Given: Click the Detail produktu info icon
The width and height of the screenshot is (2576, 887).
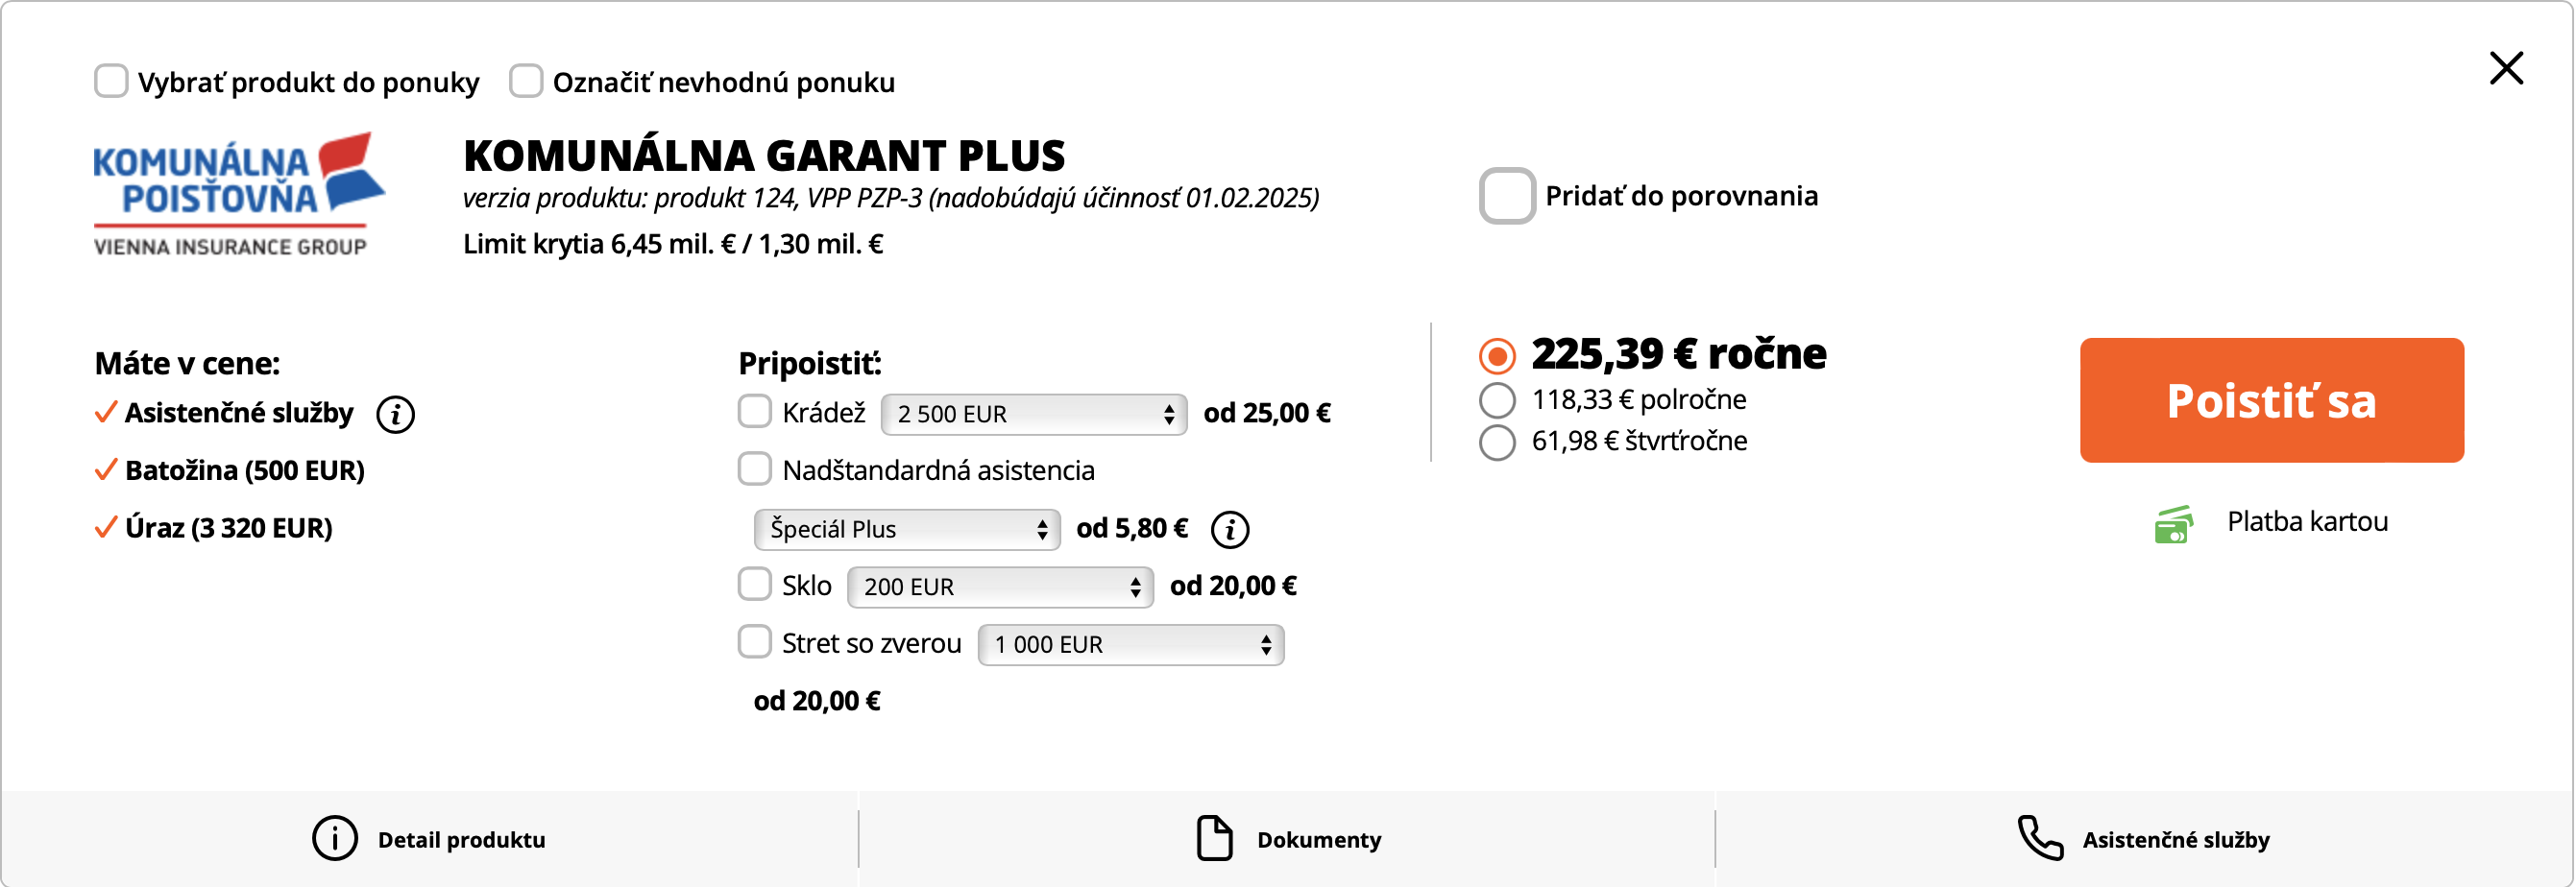Looking at the screenshot, I should [334, 838].
